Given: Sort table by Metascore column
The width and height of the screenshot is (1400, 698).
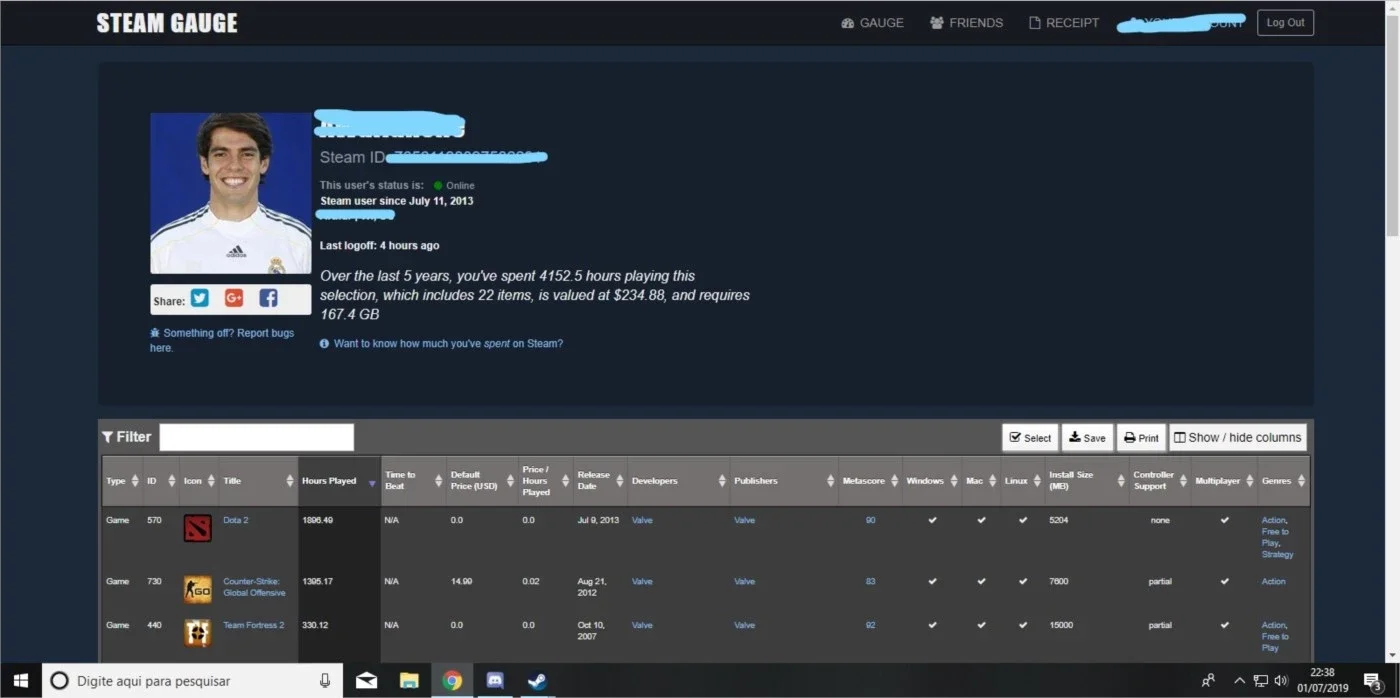Looking at the screenshot, I should 870,481.
